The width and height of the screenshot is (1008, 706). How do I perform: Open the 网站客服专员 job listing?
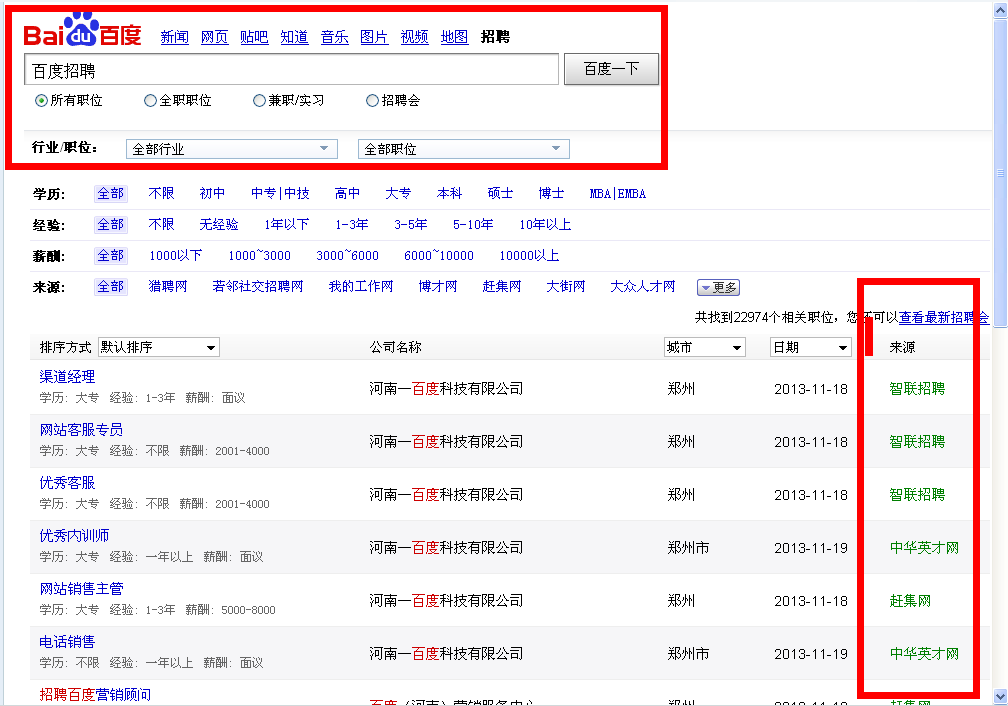point(81,430)
